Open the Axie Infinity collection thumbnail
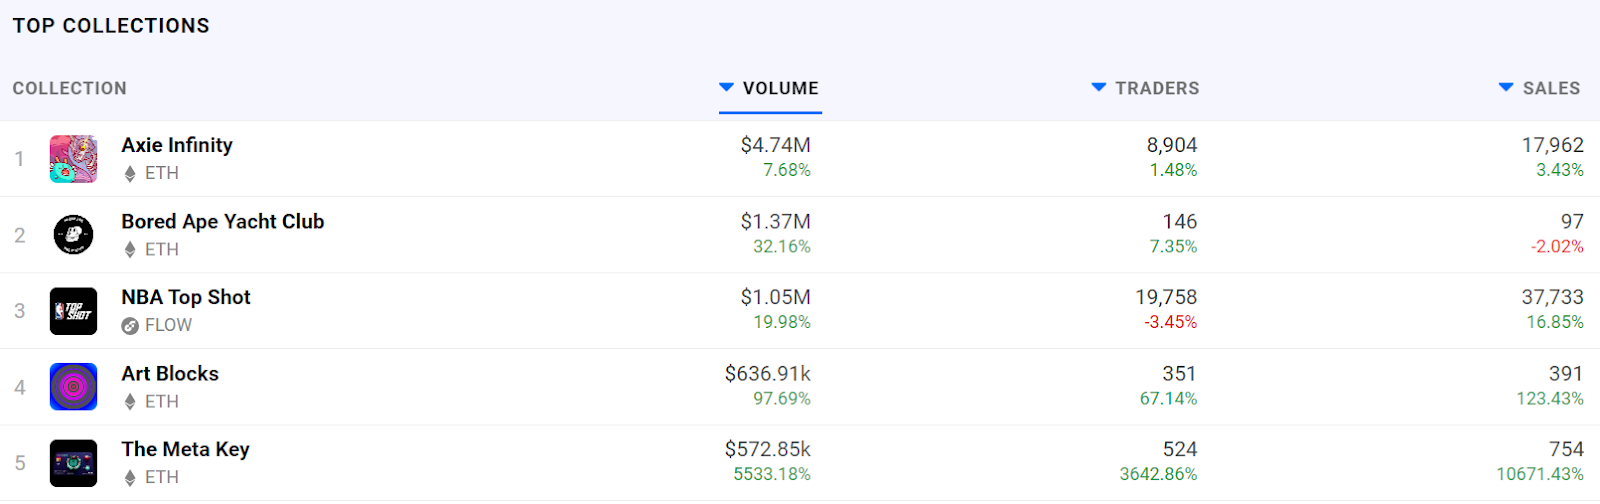Image resolution: width=1600 pixels, height=504 pixels. click(x=74, y=159)
